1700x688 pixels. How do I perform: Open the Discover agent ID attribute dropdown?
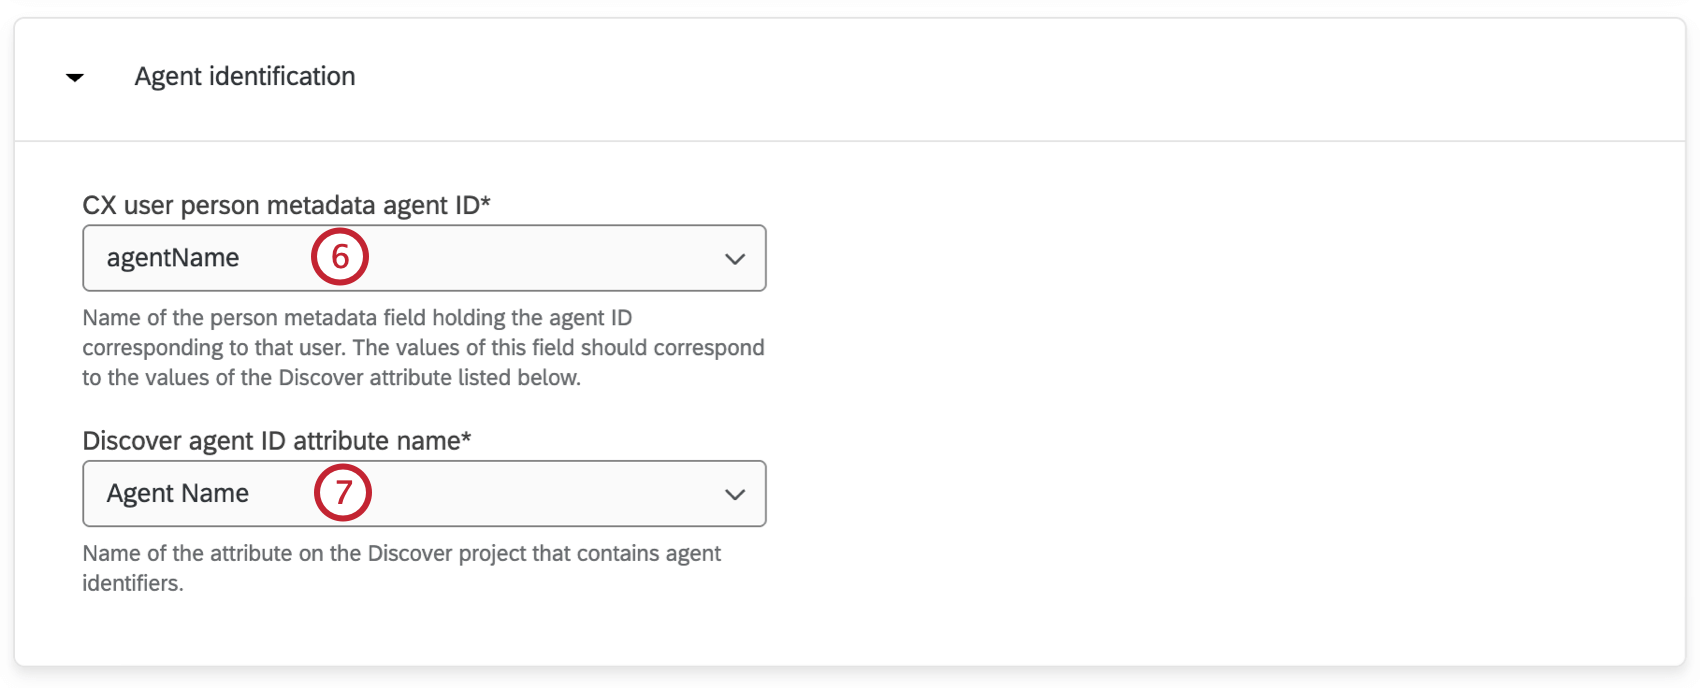424,493
